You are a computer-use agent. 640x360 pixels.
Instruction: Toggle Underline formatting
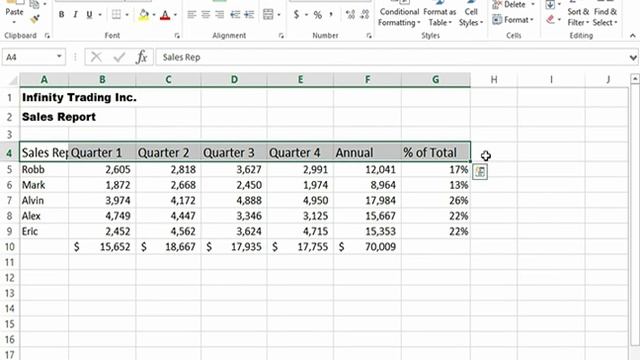[89, 15]
